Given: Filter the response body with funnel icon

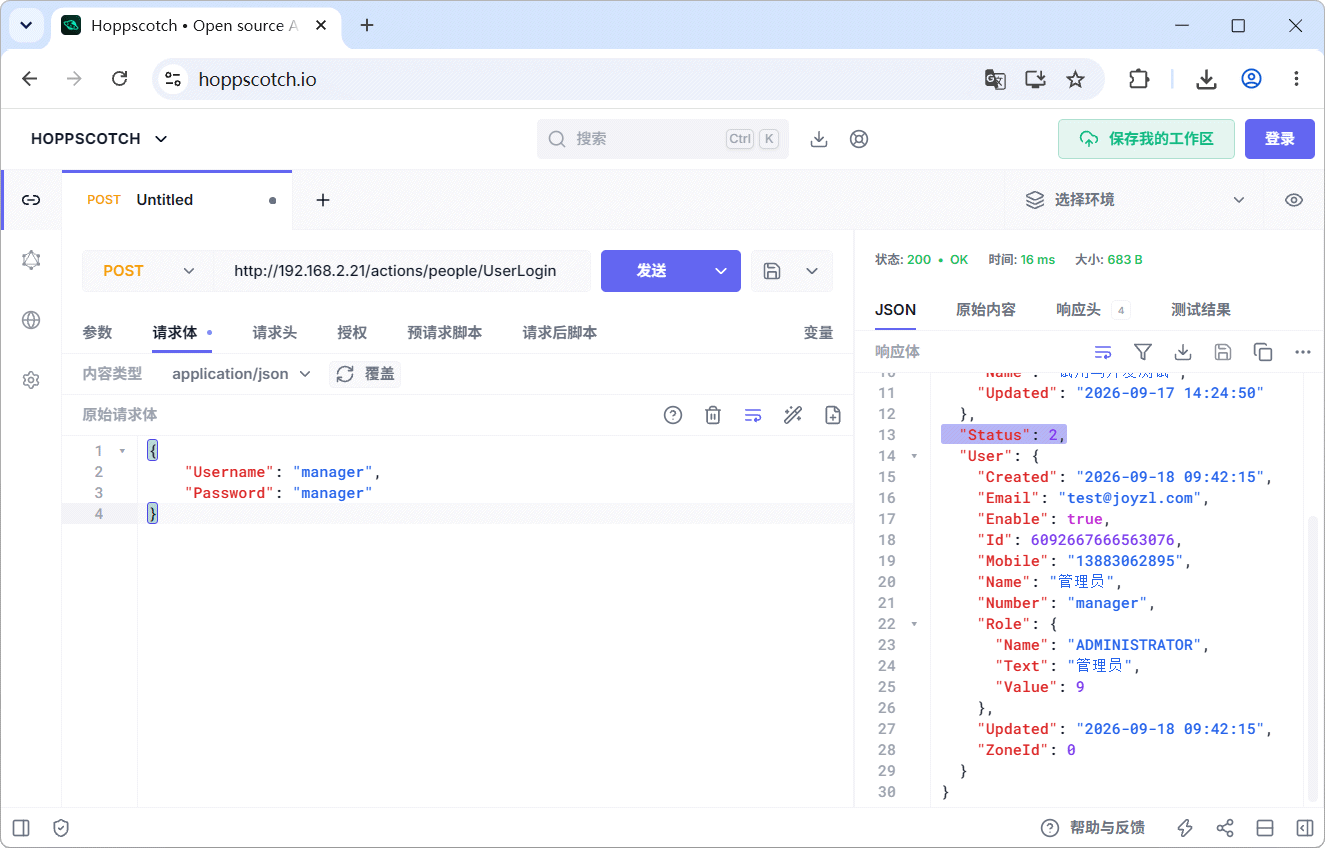Looking at the screenshot, I should (1143, 352).
